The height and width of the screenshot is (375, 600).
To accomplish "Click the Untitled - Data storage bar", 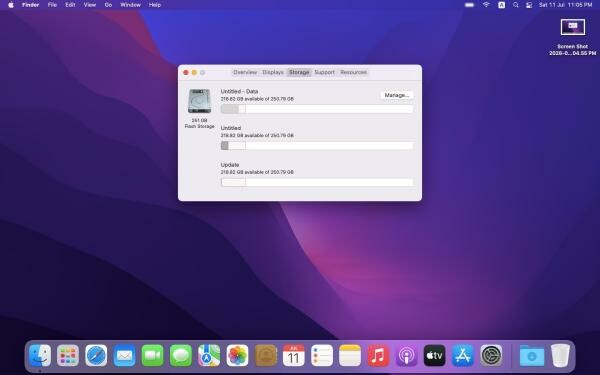I will coord(317,109).
